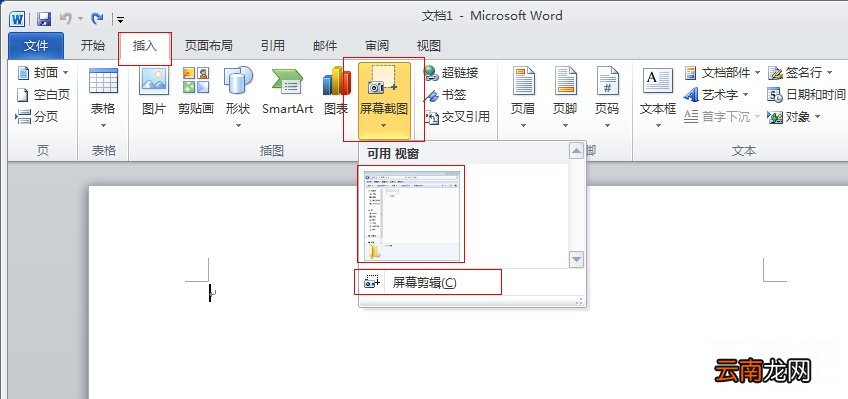Open the 对象 object menu
This screenshot has width=848, height=399.
794,116
